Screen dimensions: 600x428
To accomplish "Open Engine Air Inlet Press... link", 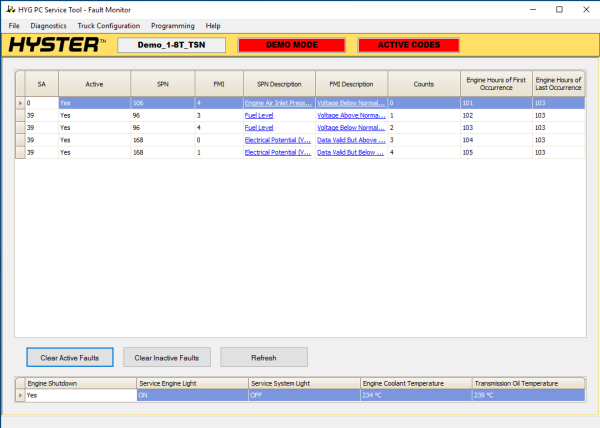I will (x=278, y=103).
